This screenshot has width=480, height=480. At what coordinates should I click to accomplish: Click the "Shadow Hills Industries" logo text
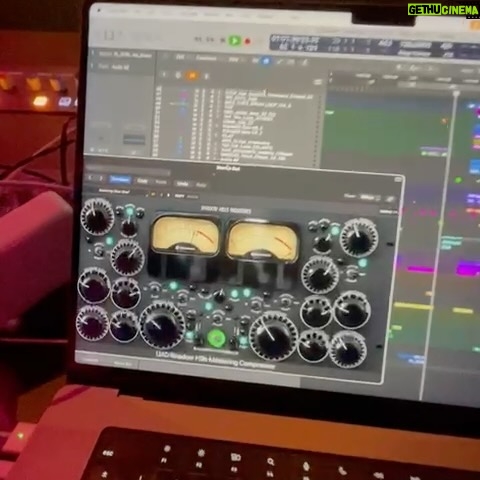226,210
